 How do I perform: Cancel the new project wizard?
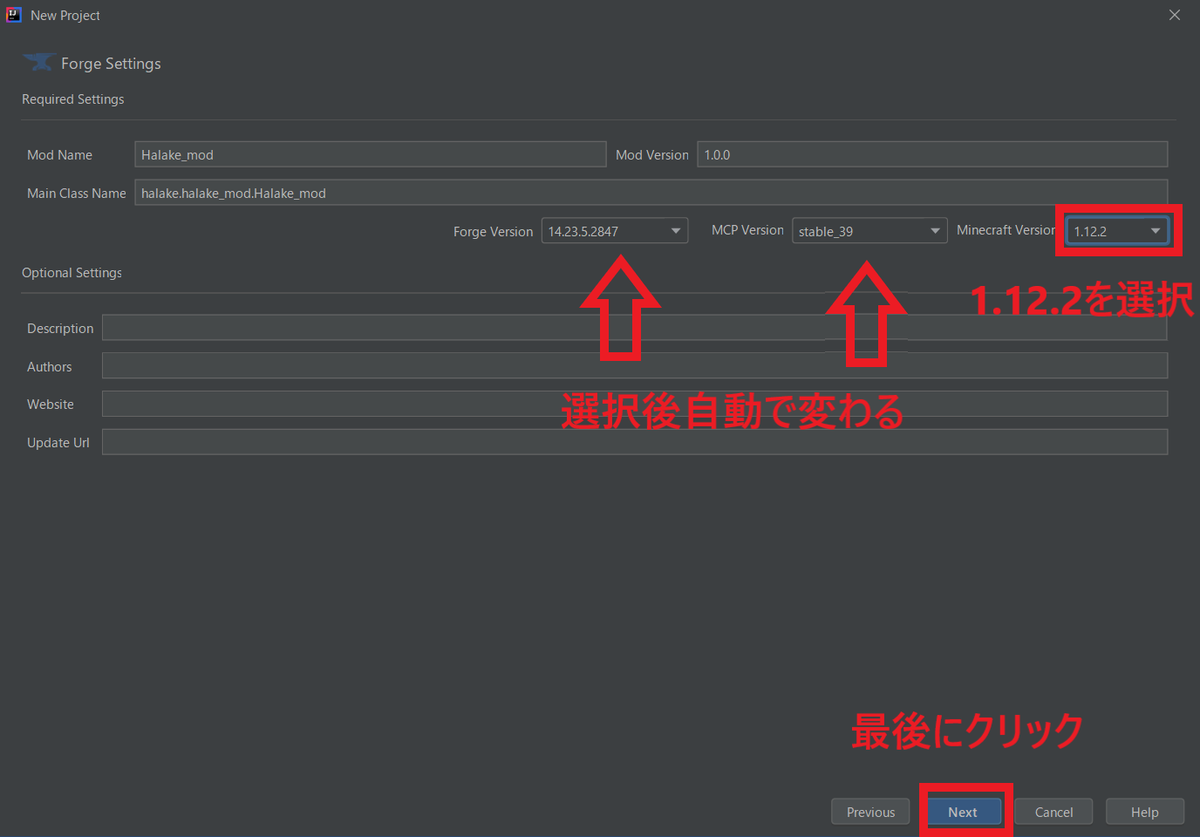(x=1054, y=812)
